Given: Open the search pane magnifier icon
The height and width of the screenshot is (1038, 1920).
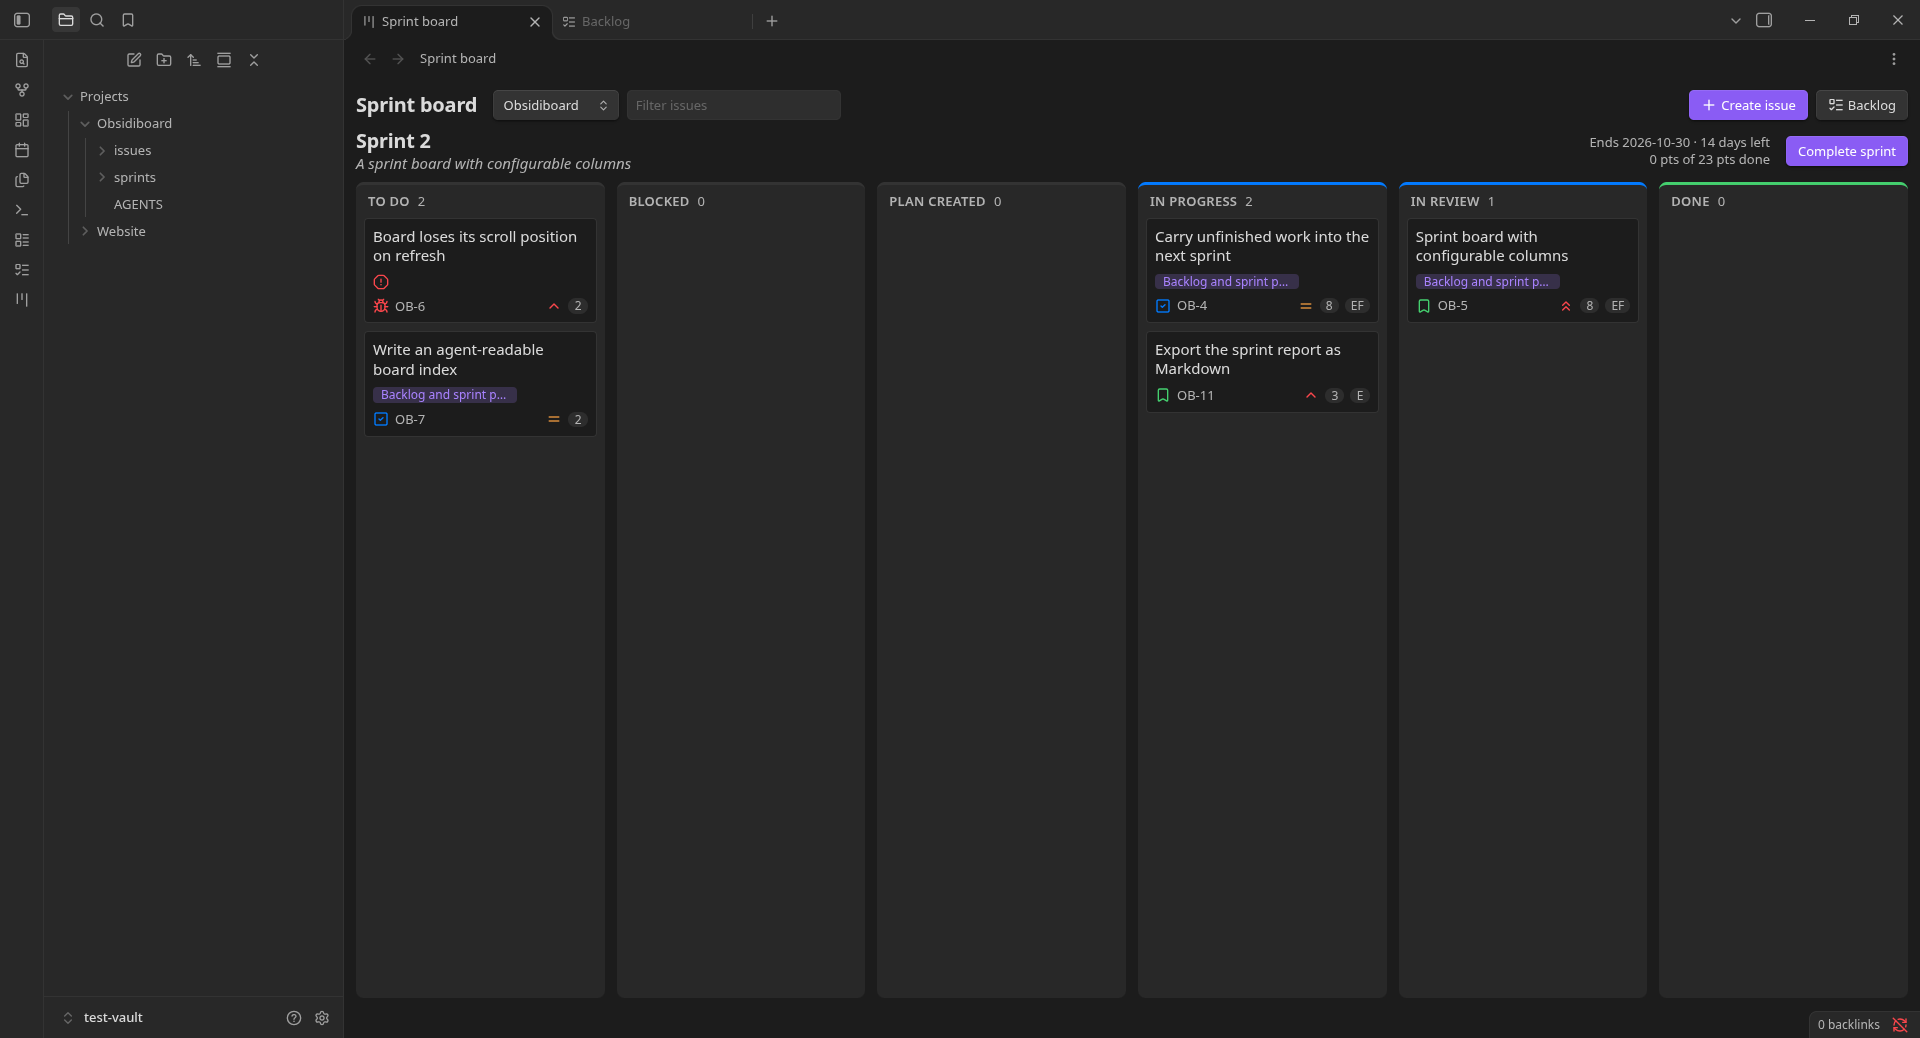Looking at the screenshot, I should pos(97,20).
